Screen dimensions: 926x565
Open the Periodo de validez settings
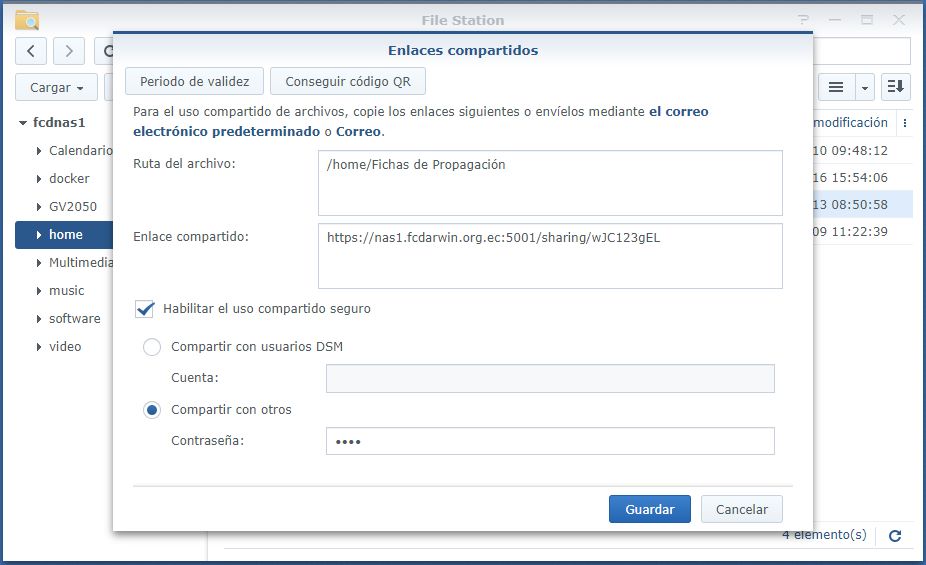(194, 82)
